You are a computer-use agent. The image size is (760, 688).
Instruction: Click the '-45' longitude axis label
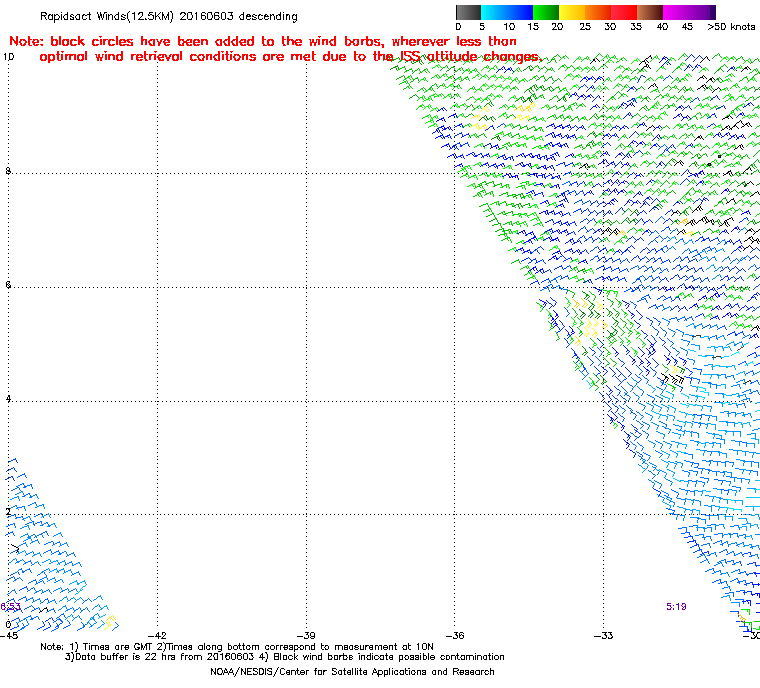tap(9, 636)
